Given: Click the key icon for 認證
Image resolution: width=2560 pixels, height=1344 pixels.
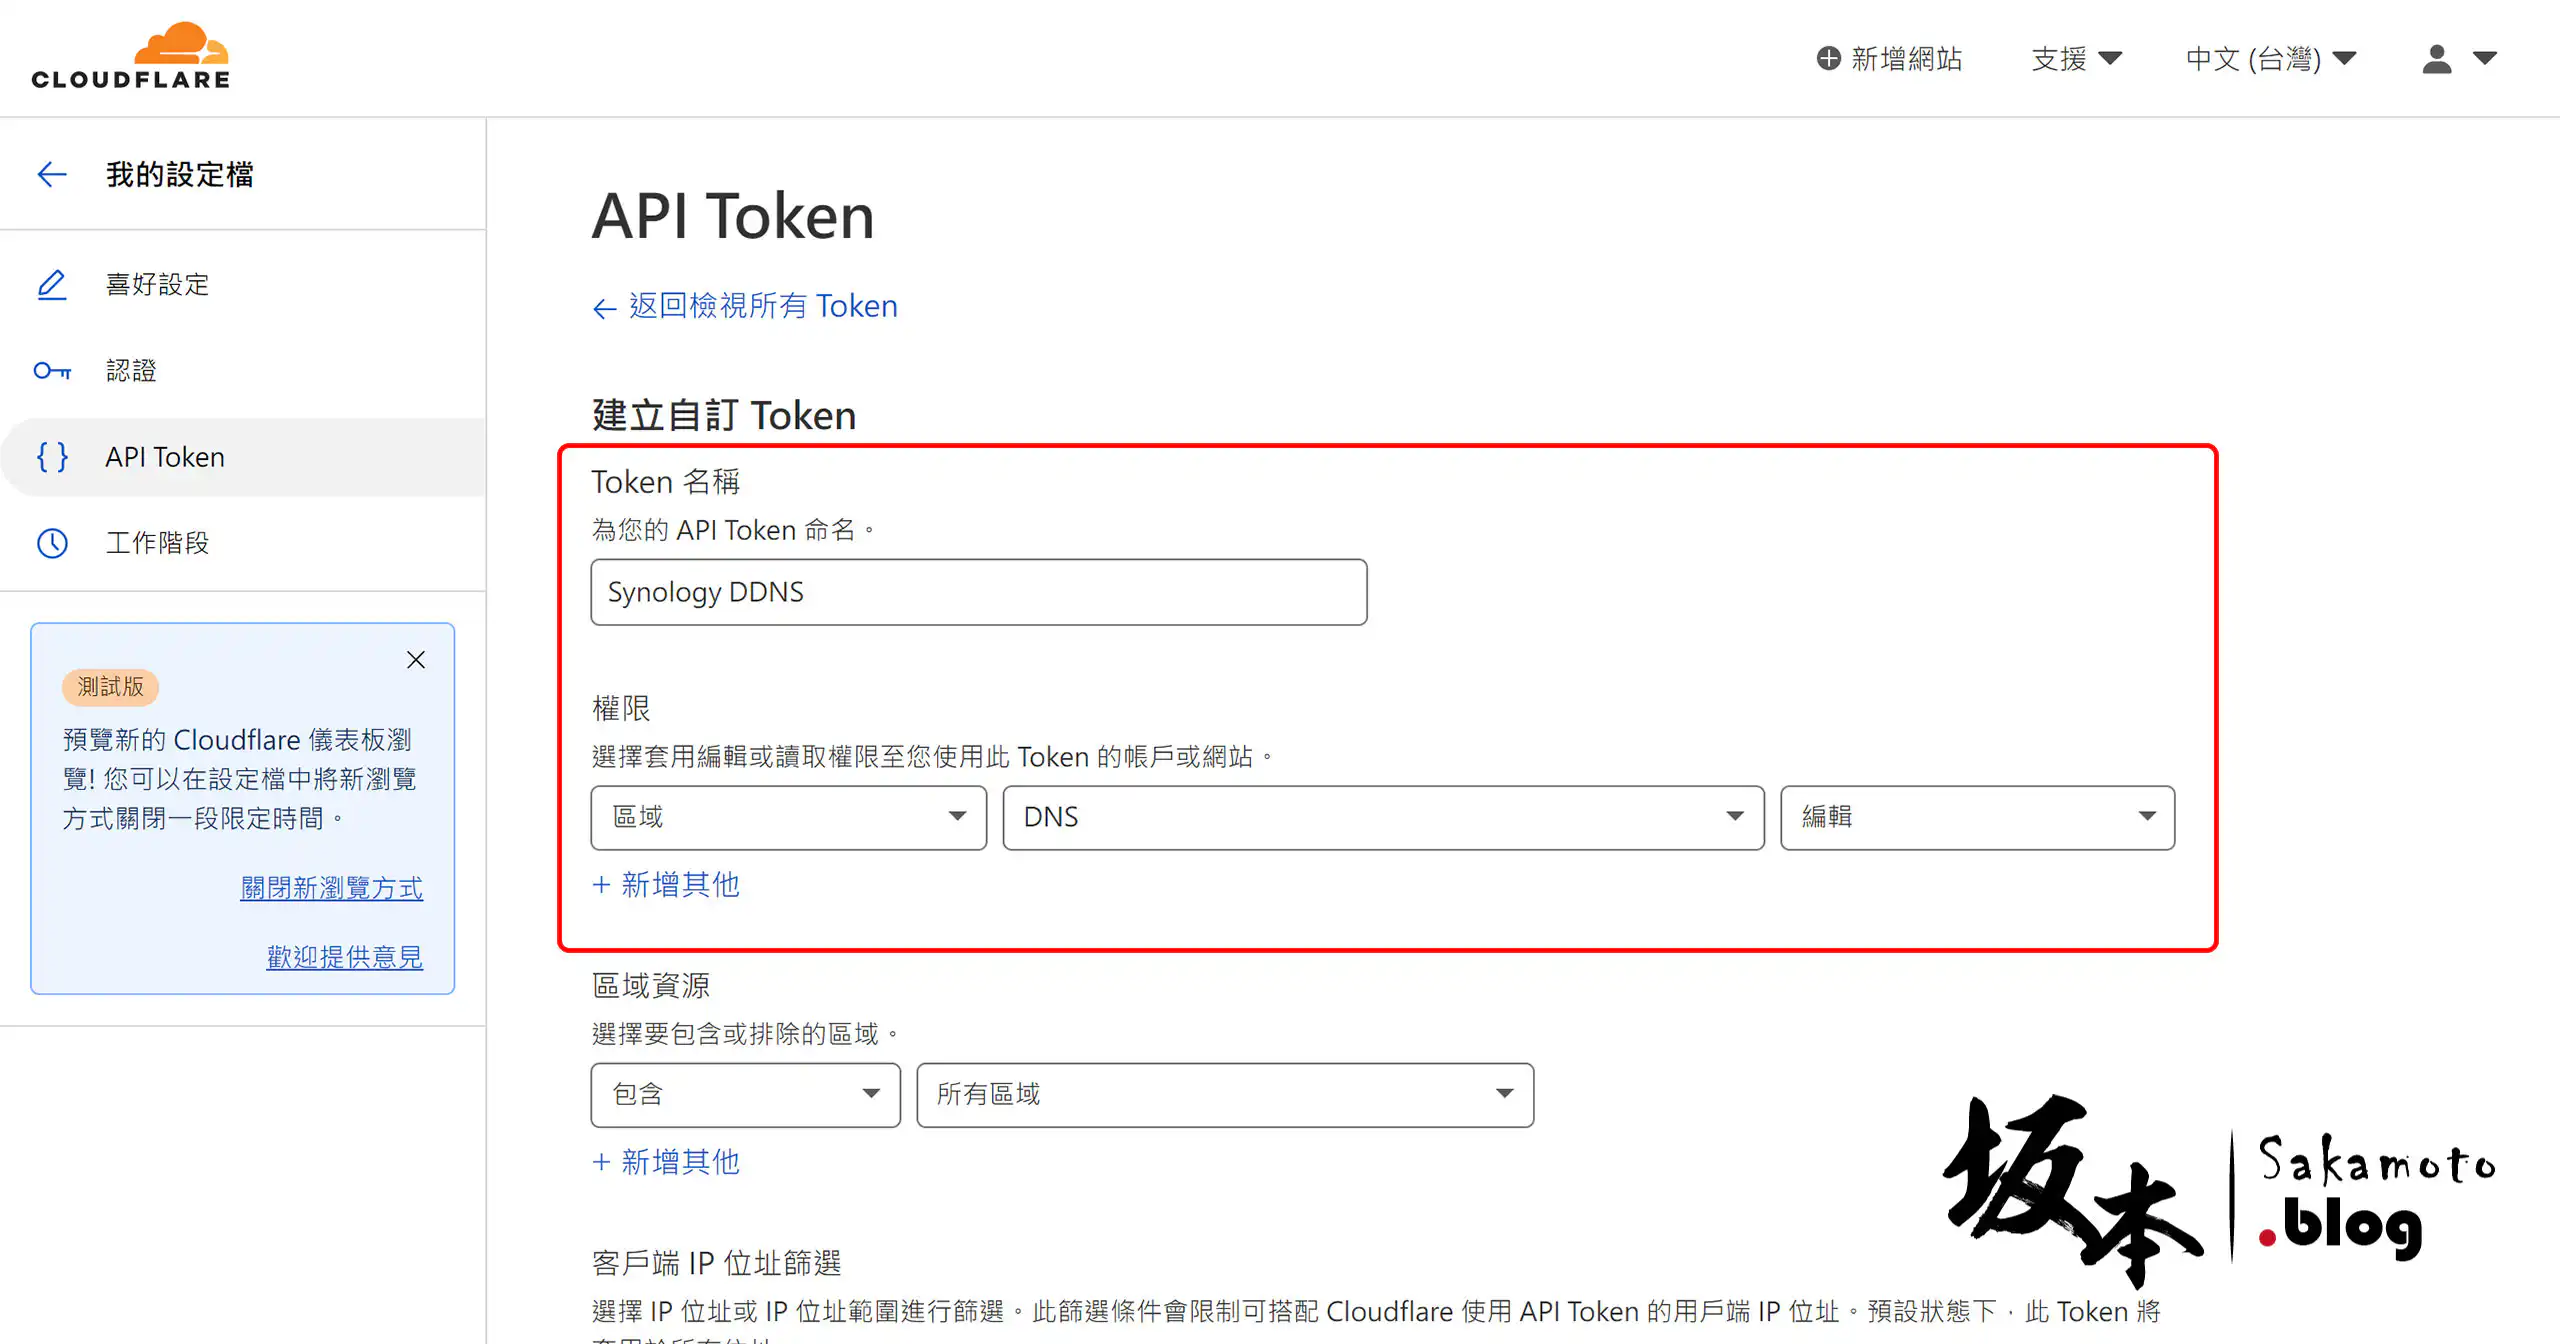Looking at the screenshot, I should point(52,371).
